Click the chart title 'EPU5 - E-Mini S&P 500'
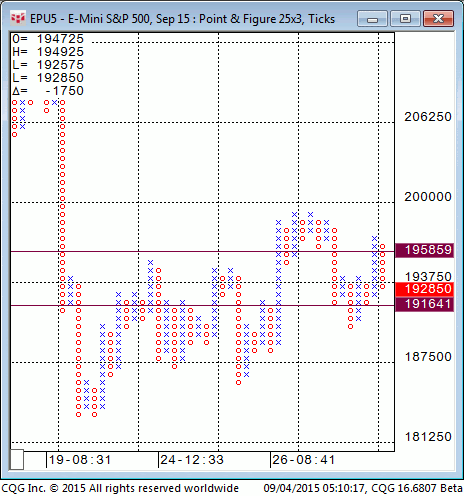This screenshot has width=464, height=496. click(x=91, y=19)
